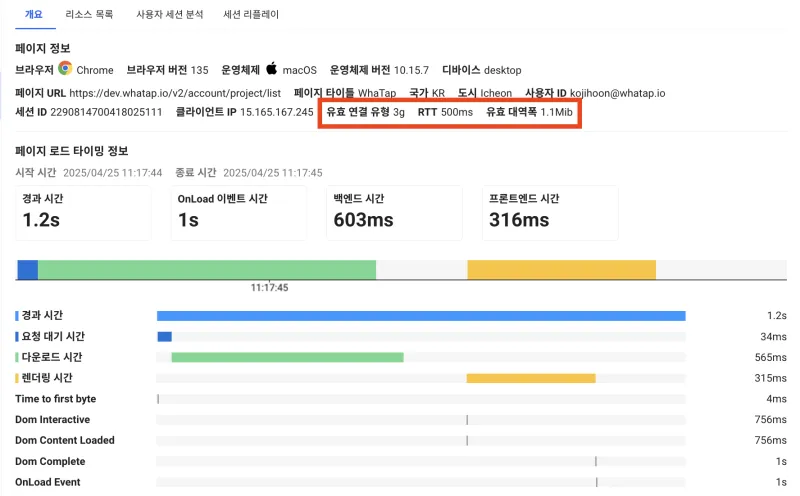
Task: Select the 세션 리플레이 tab
Action: tap(251, 14)
